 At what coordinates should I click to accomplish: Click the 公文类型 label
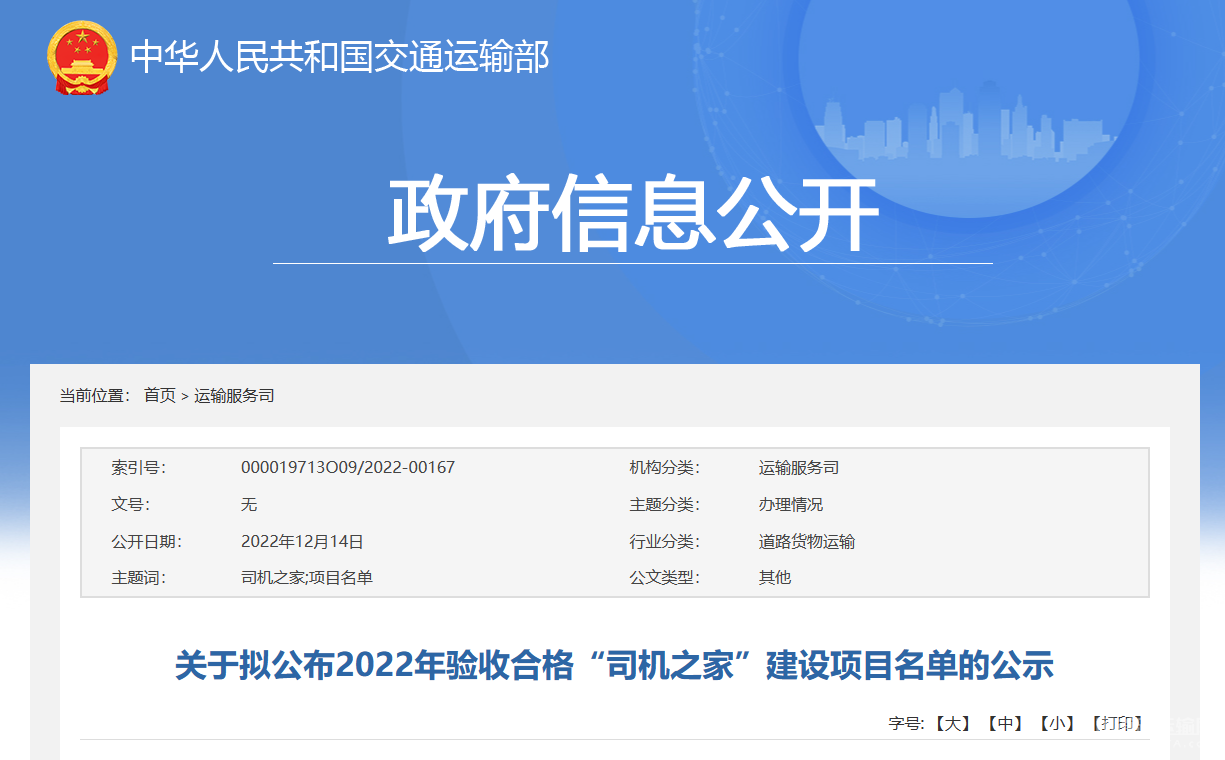click(664, 578)
